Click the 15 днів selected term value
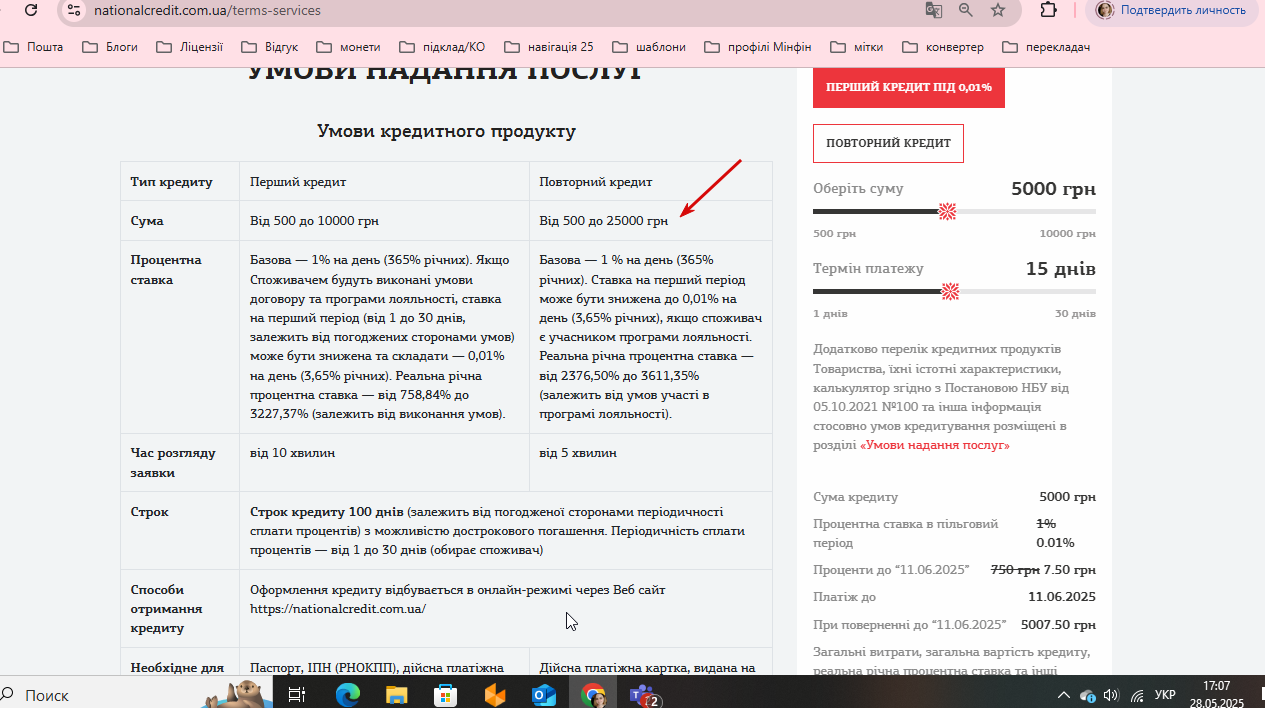This screenshot has height=708, width=1265. [1061, 269]
